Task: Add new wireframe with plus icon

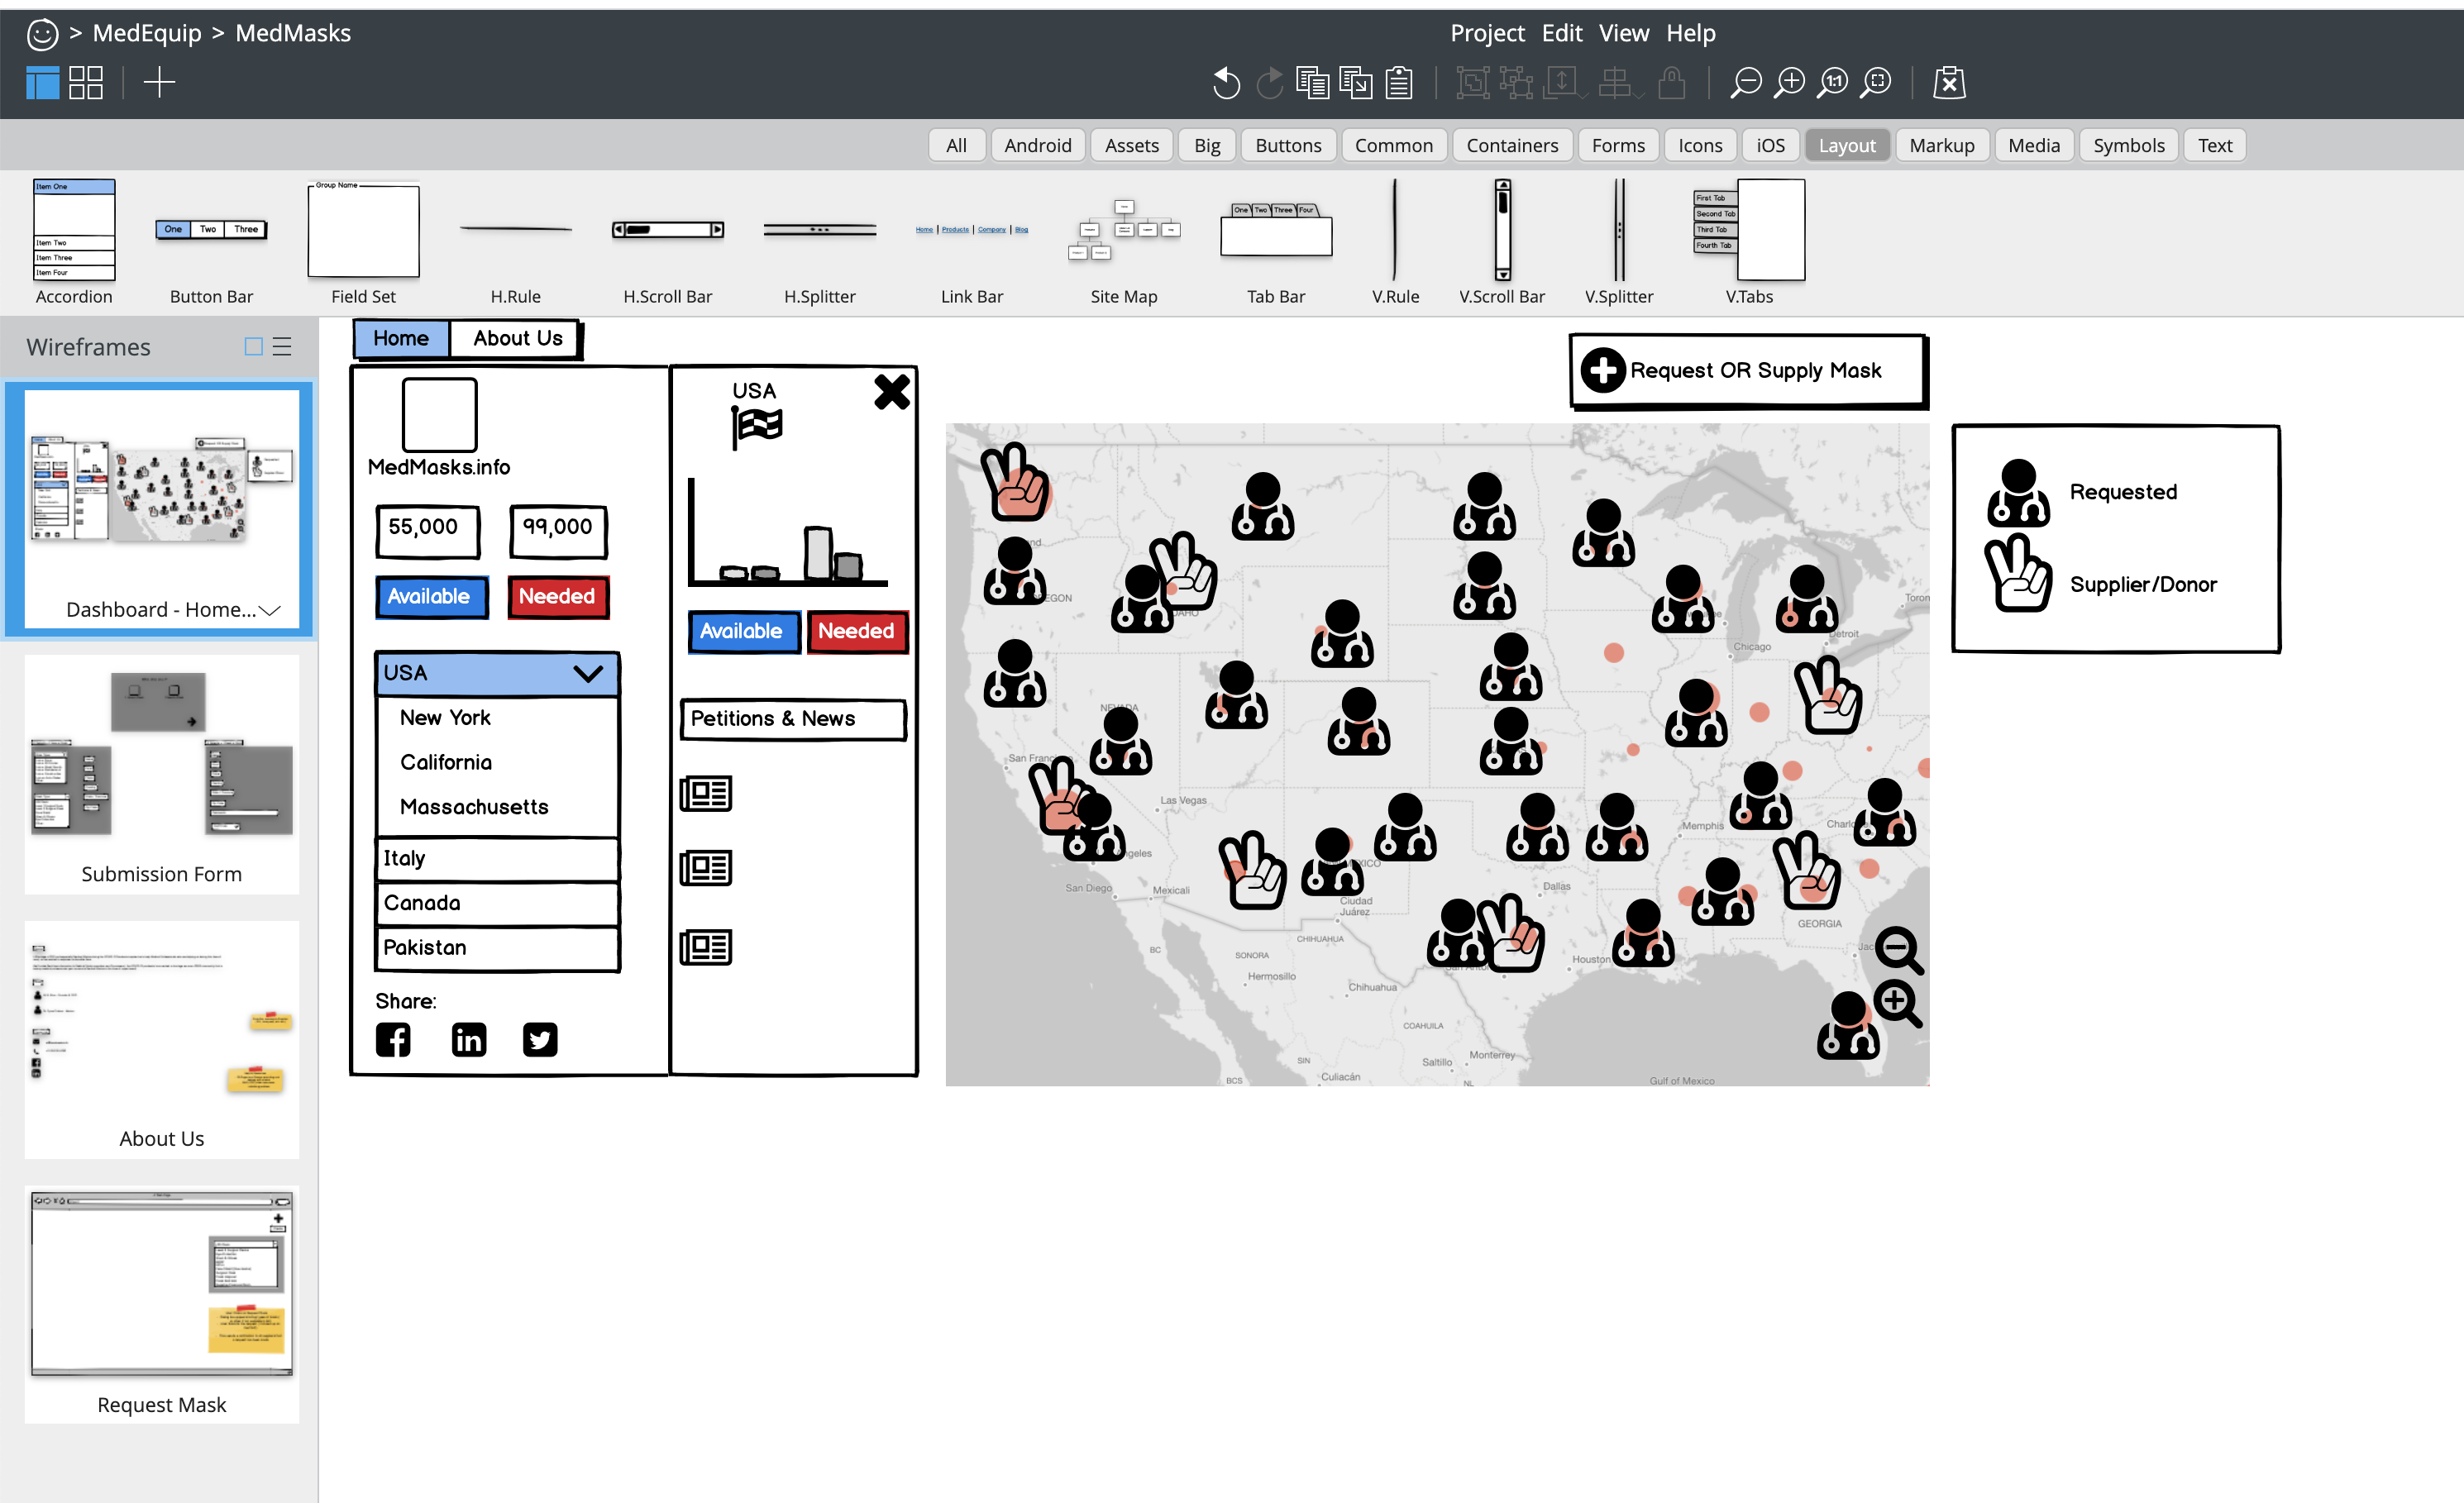Action: click(x=159, y=83)
